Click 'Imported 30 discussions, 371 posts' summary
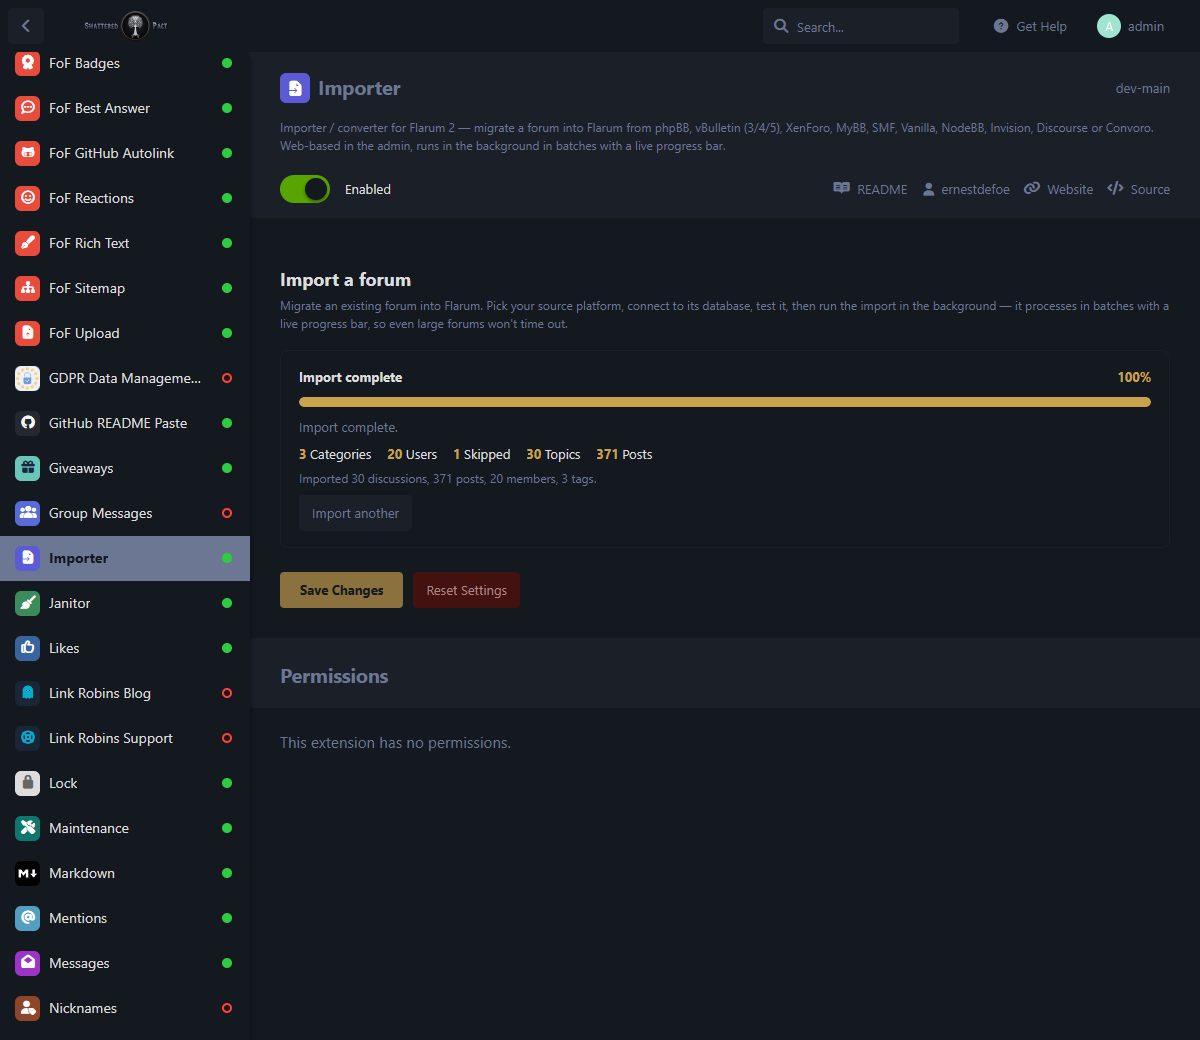Image resolution: width=1200 pixels, height=1040 pixels. pyautogui.click(x=448, y=479)
